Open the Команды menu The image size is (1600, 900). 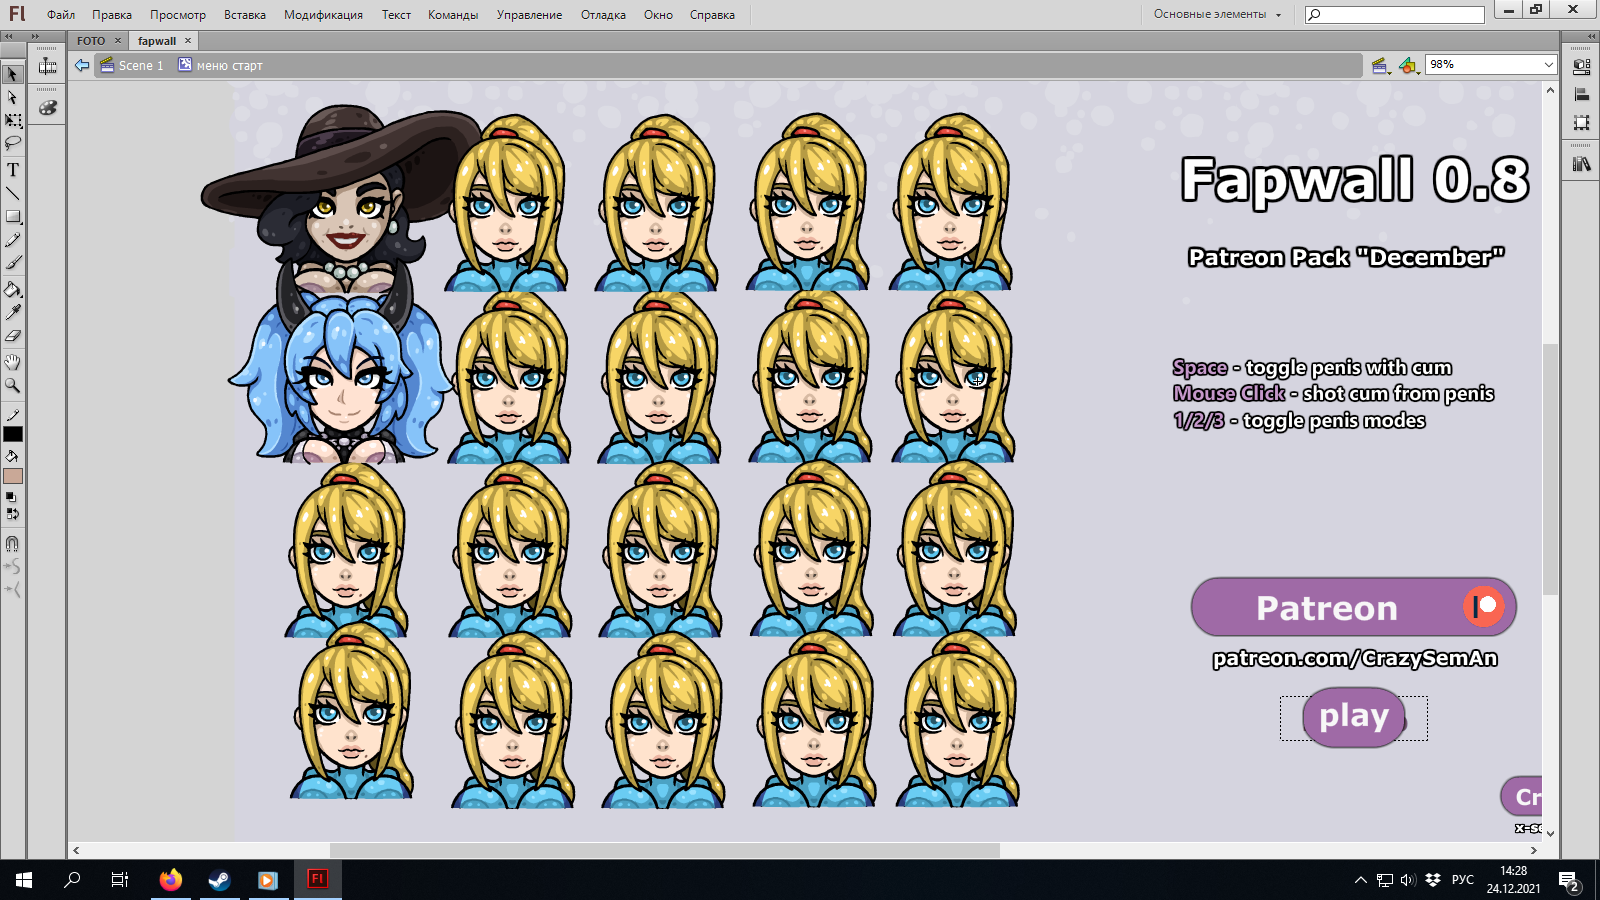[x=453, y=15]
